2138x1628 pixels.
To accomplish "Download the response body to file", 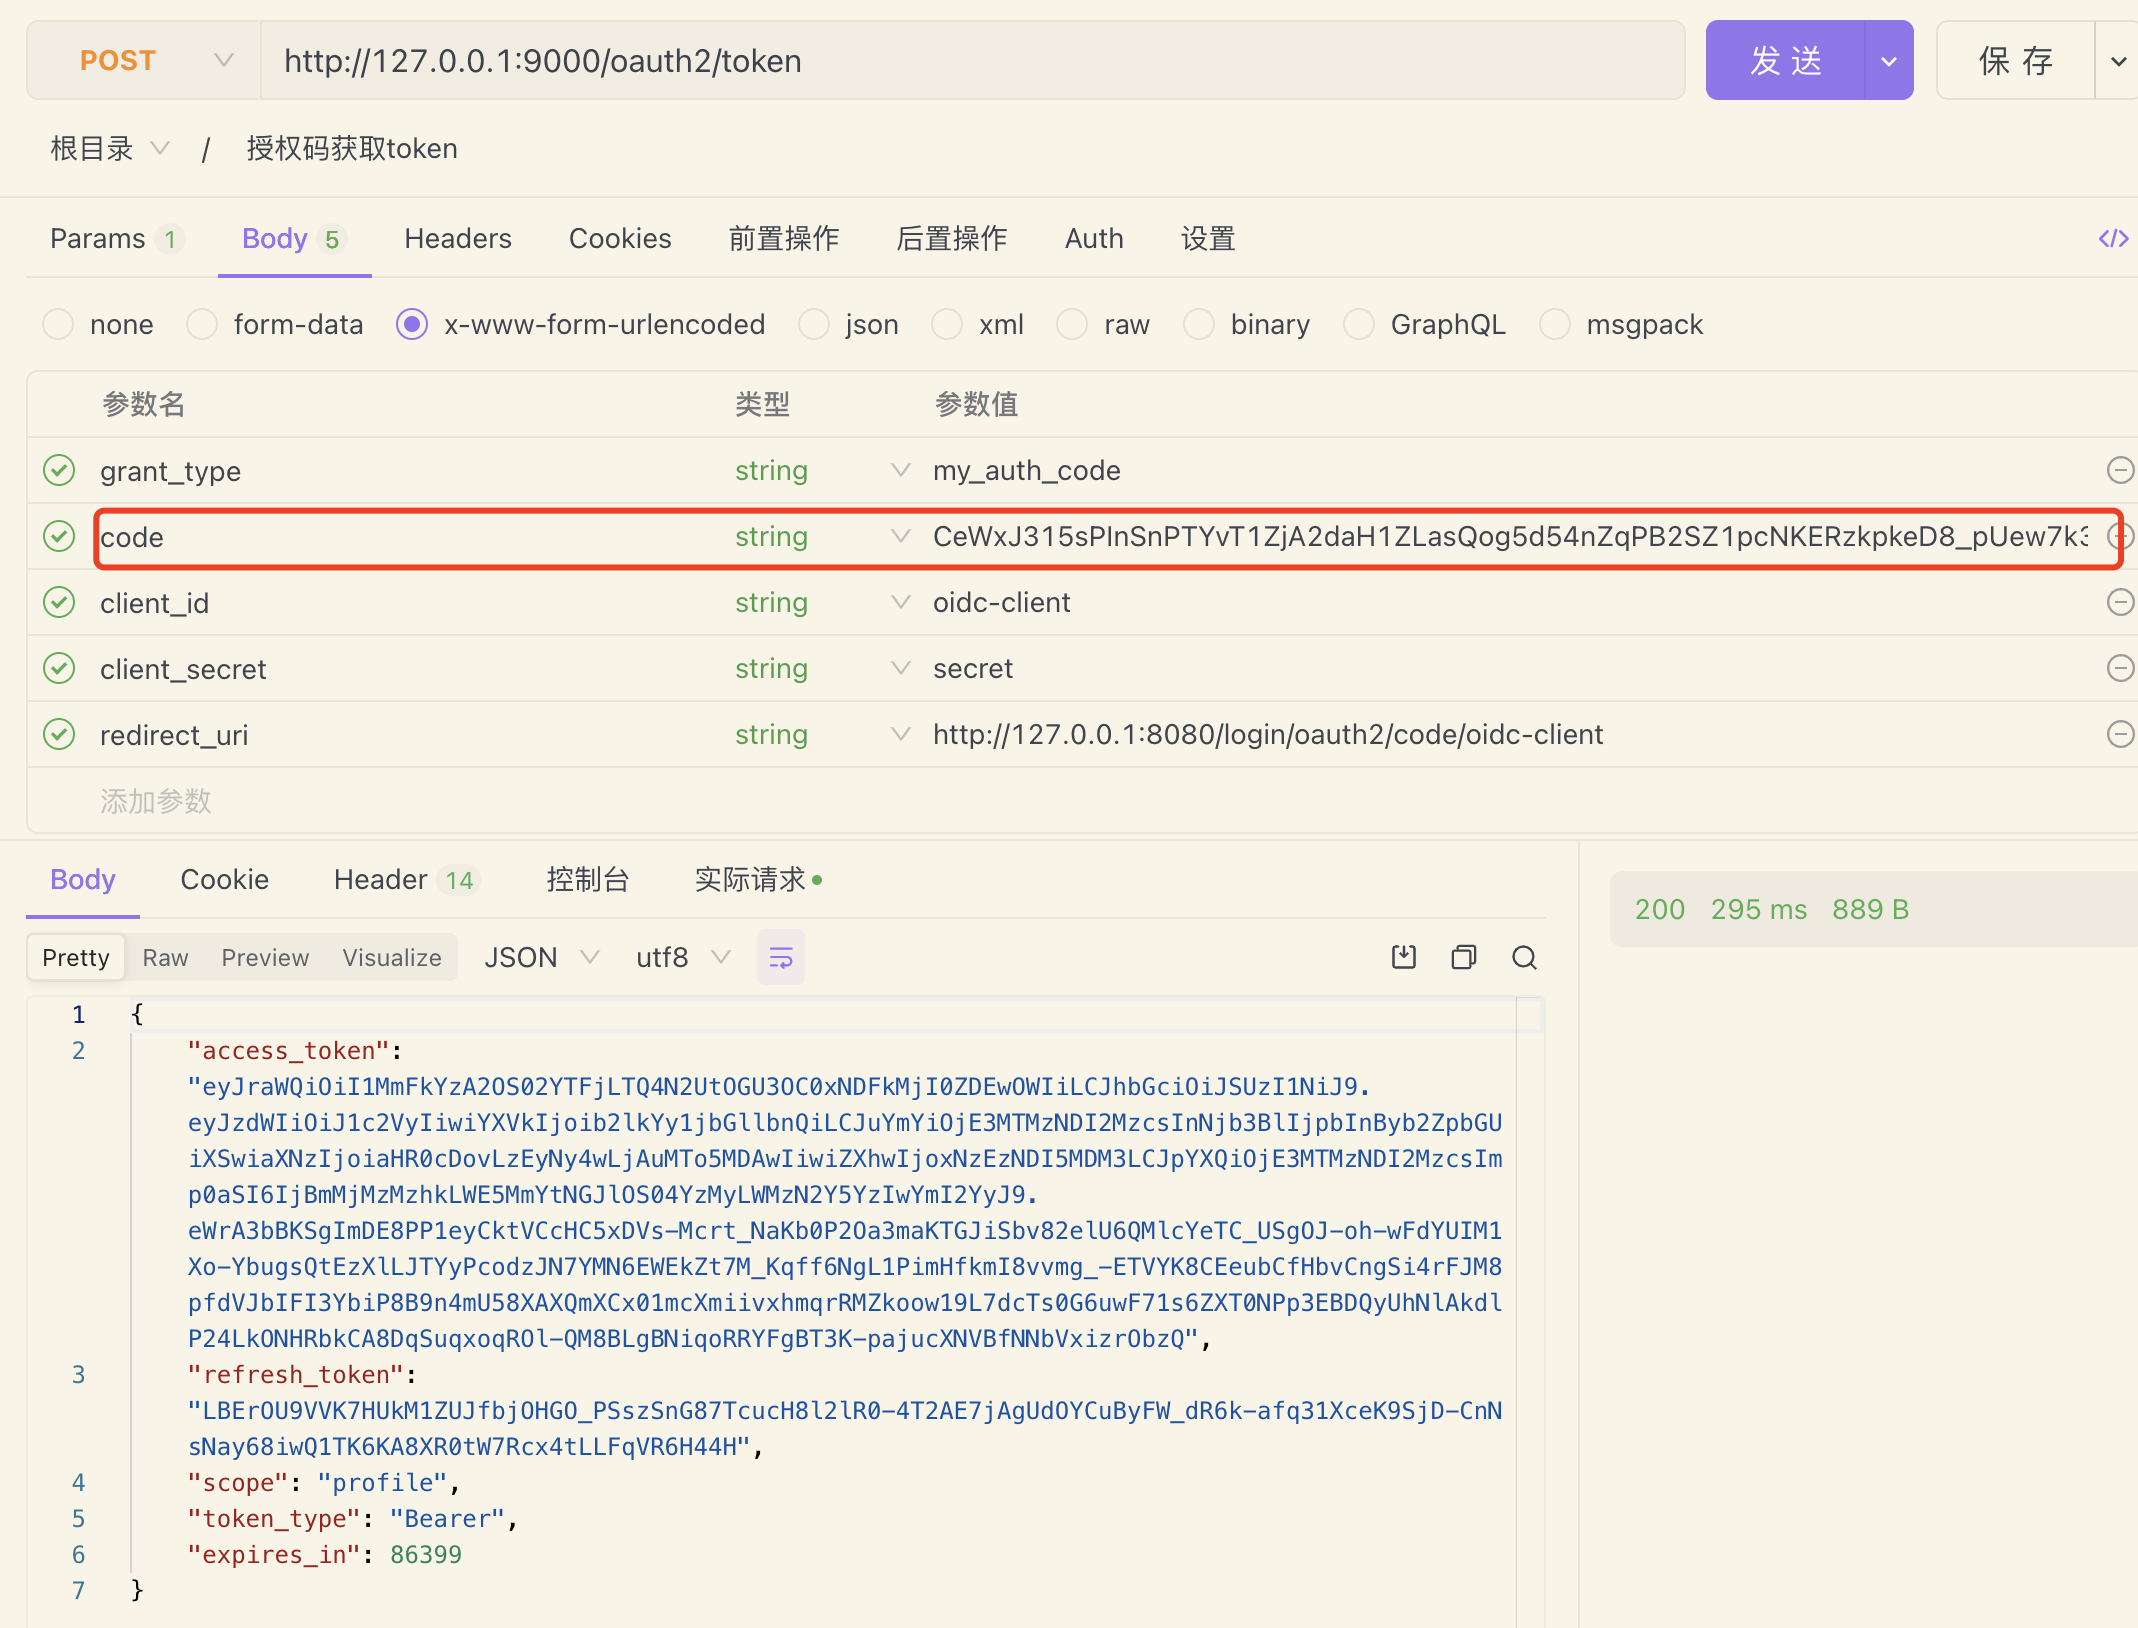I will [1404, 957].
